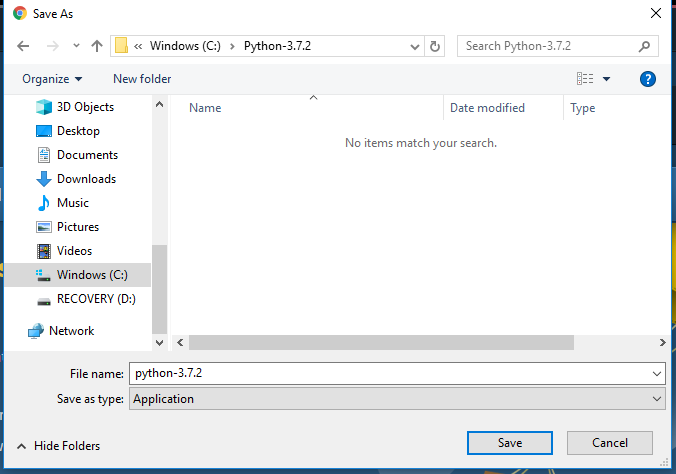Viewport: 676px width, 474px height.
Task: Open Documents folder in sidebar
Action: point(87,155)
